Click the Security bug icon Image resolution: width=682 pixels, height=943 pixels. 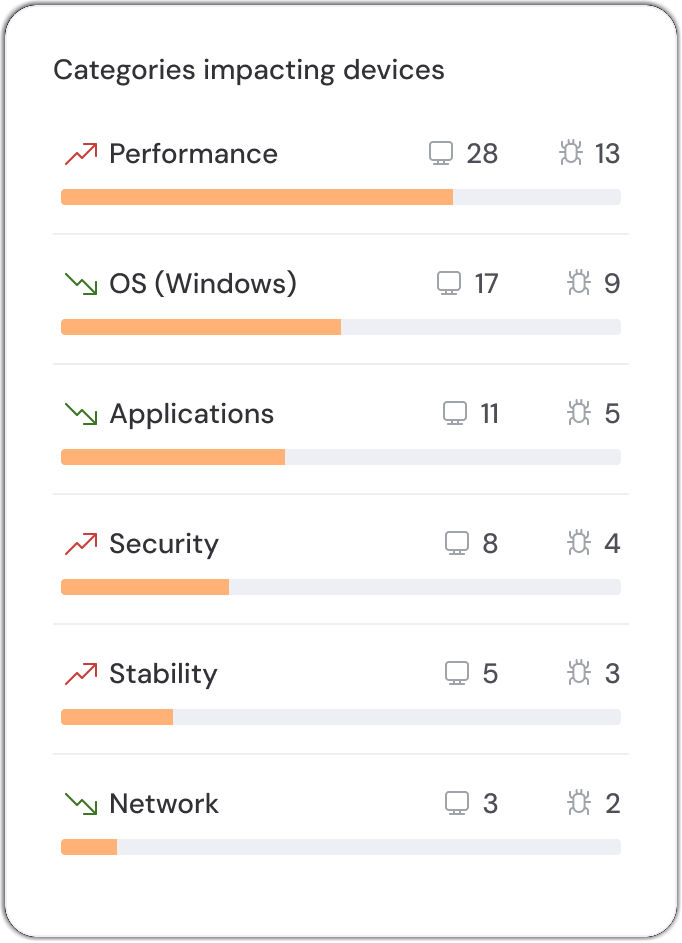(579, 544)
